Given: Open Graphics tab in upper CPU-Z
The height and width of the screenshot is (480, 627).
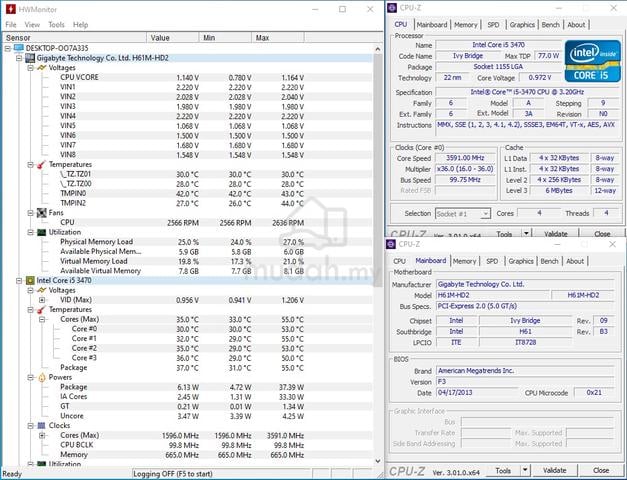Looking at the screenshot, I should [x=522, y=25].
